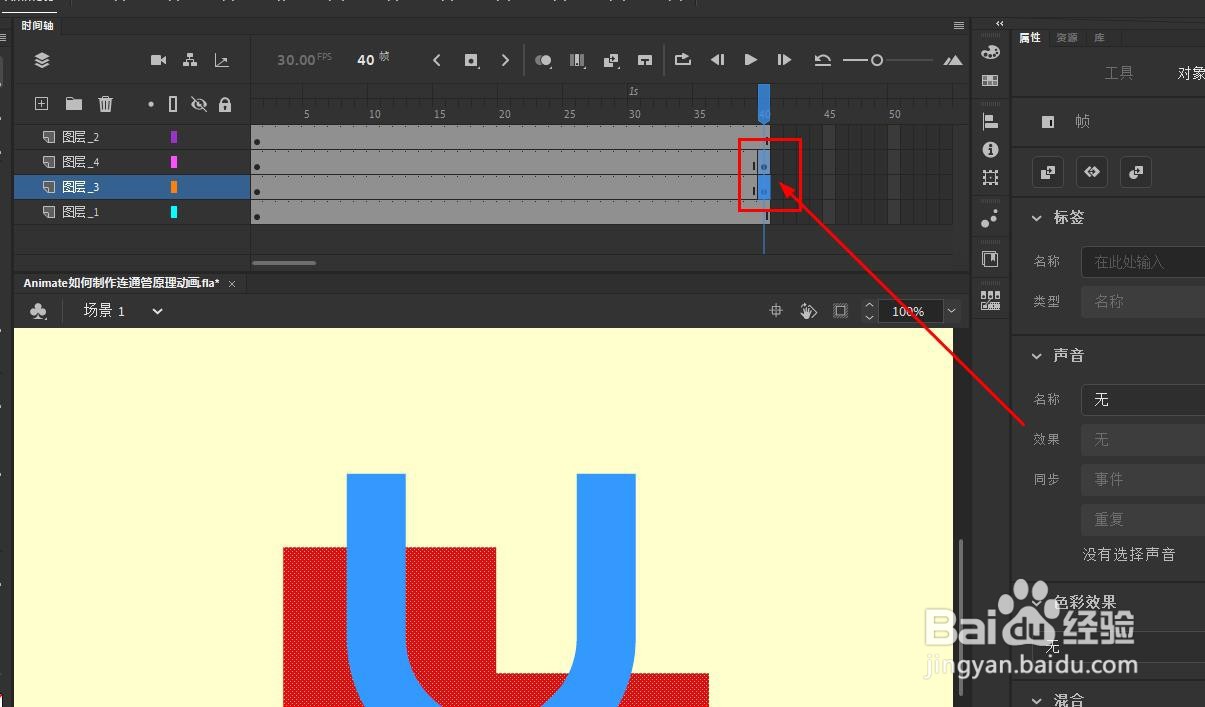This screenshot has height=707, width=1205.
Task: Toggle the Loop playback button
Action: [x=683, y=59]
